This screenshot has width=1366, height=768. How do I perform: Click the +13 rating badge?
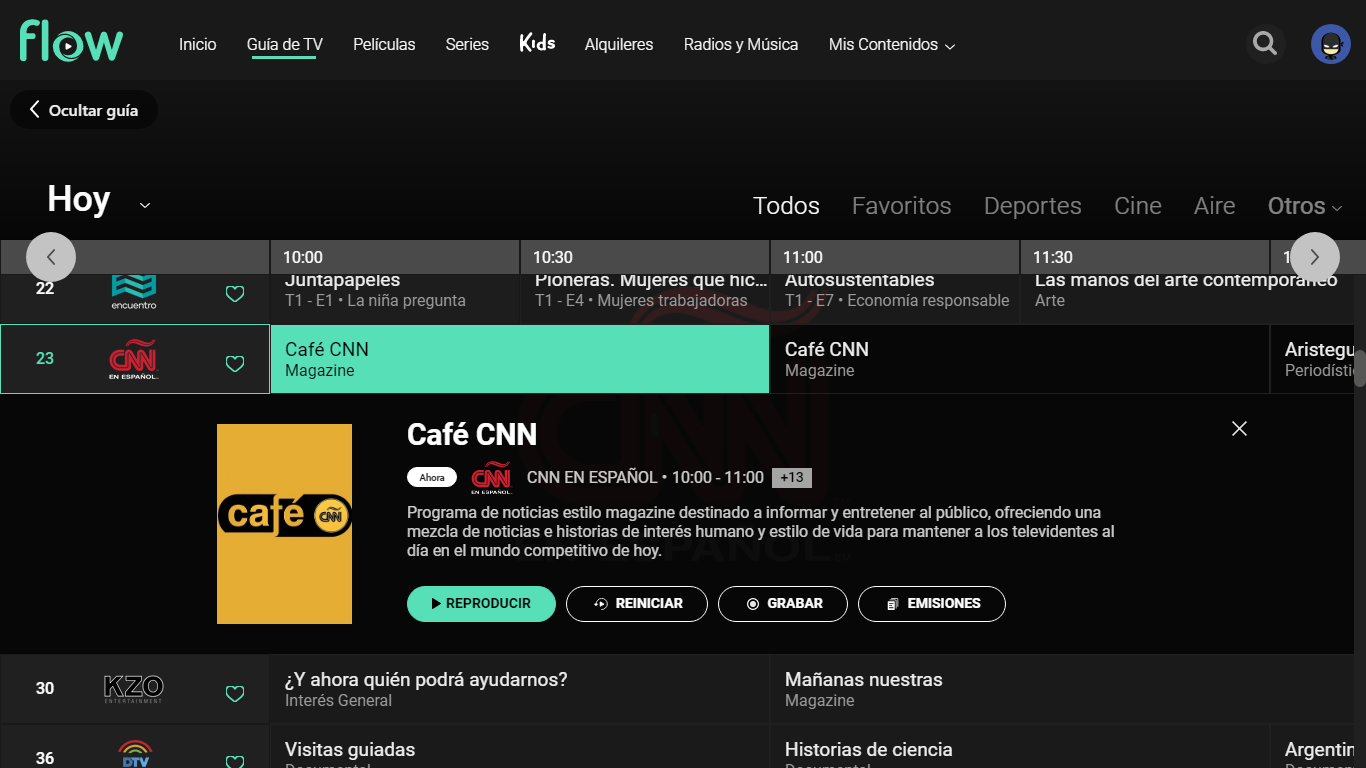coord(792,478)
